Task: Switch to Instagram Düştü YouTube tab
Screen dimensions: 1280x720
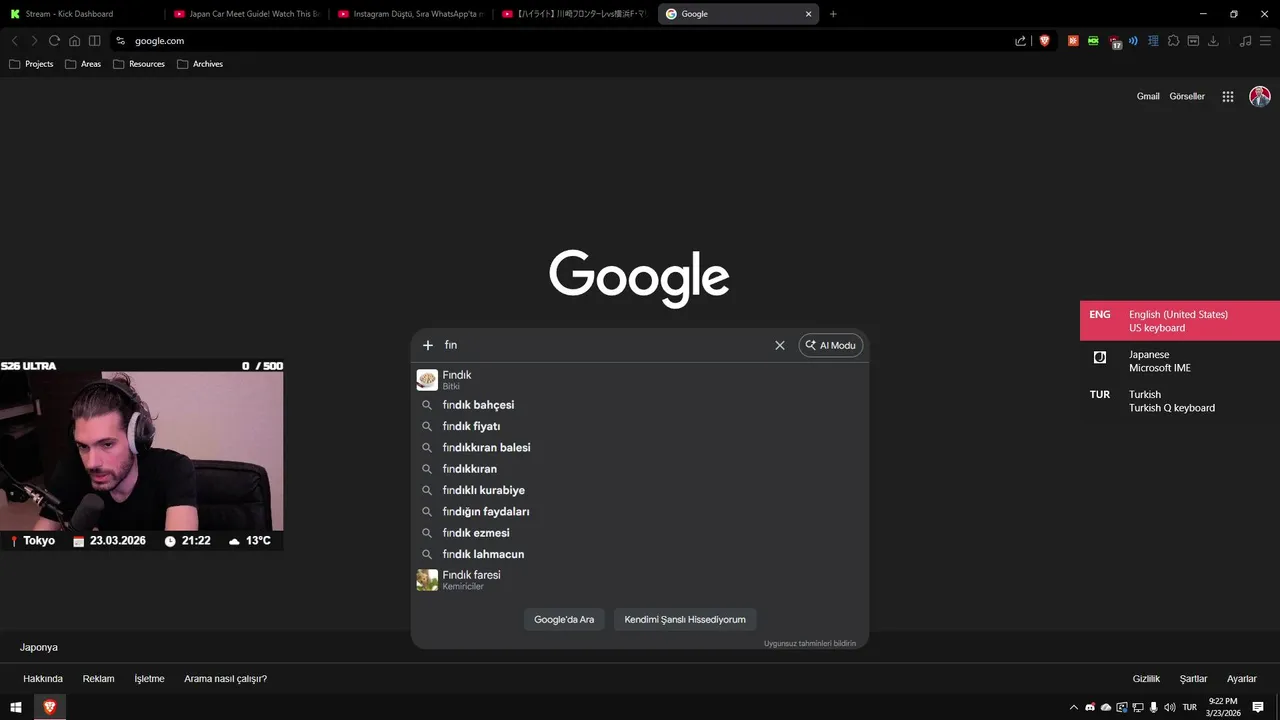Action: pos(410,14)
